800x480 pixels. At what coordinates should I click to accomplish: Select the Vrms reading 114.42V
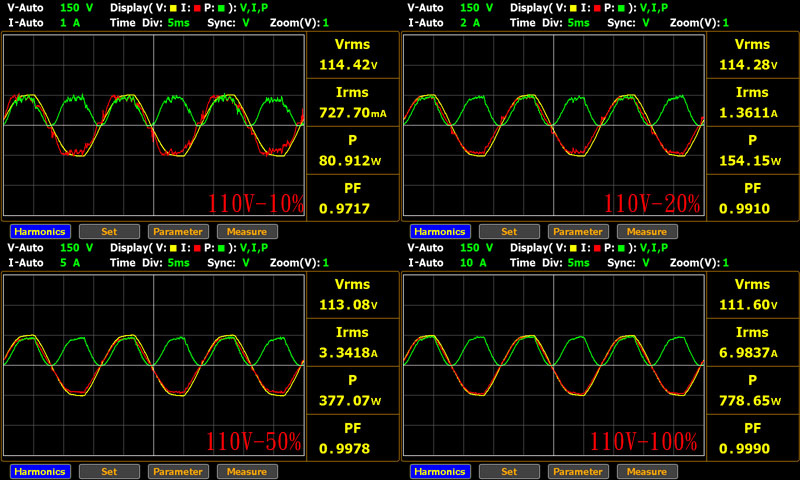coord(348,65)
